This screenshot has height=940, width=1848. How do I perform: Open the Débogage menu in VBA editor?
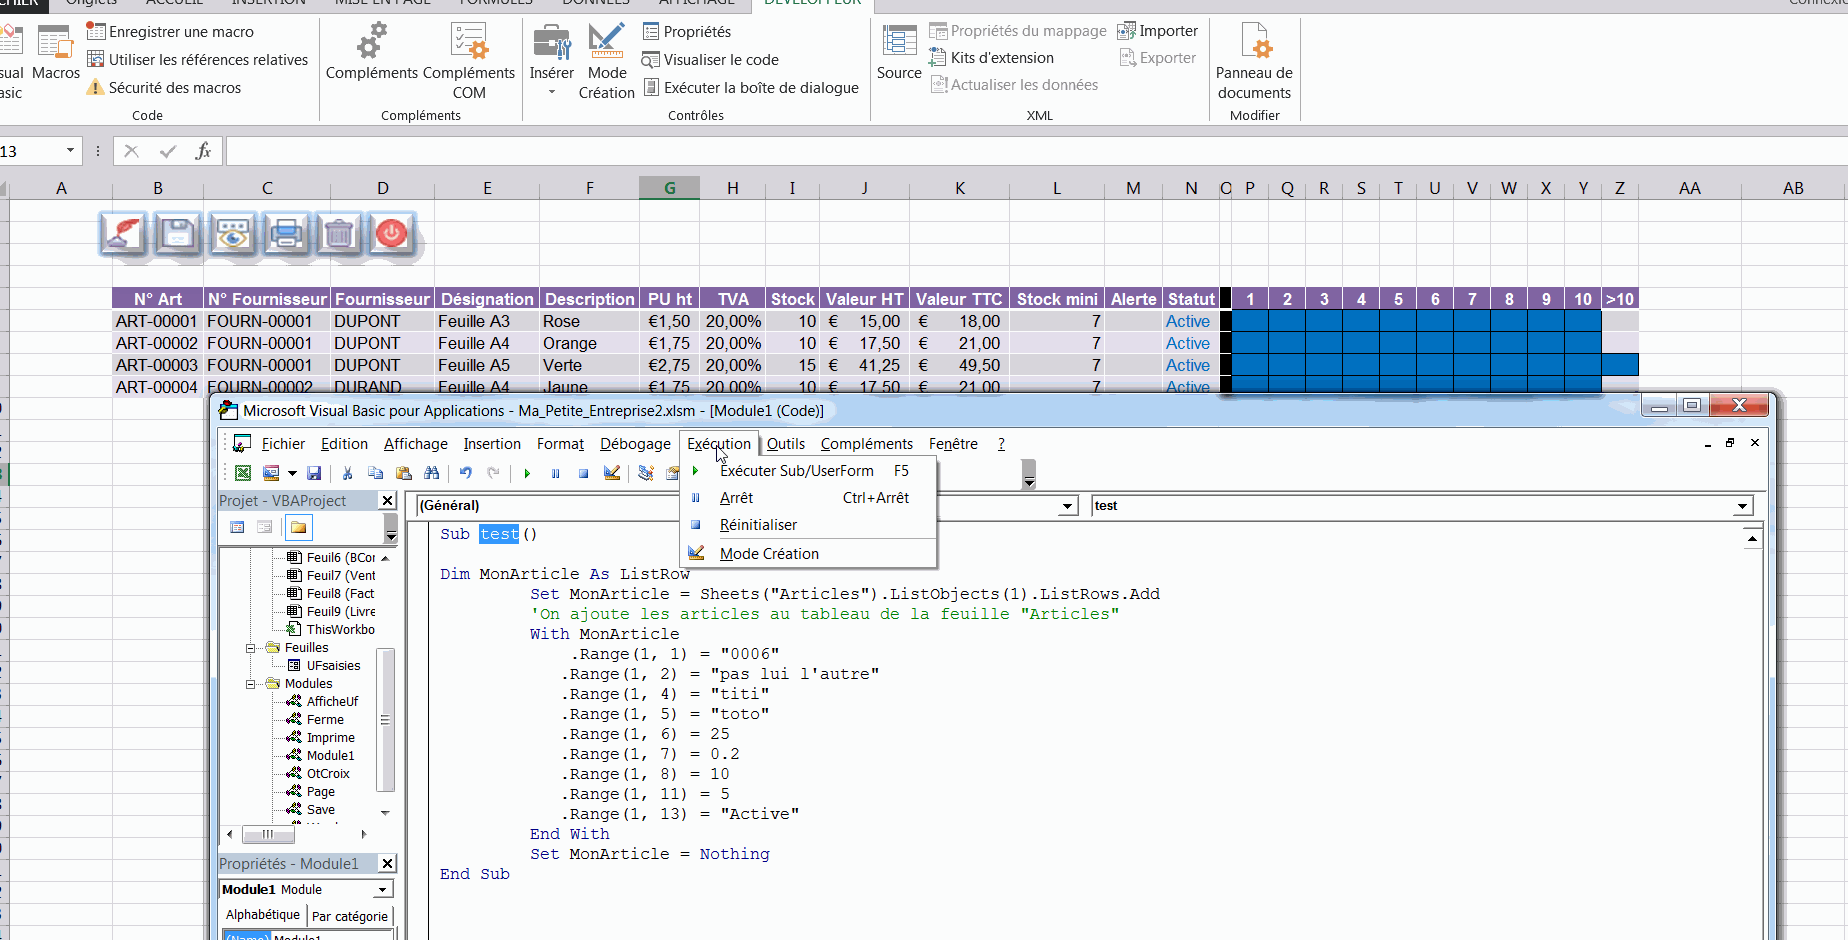click(635, 444)
